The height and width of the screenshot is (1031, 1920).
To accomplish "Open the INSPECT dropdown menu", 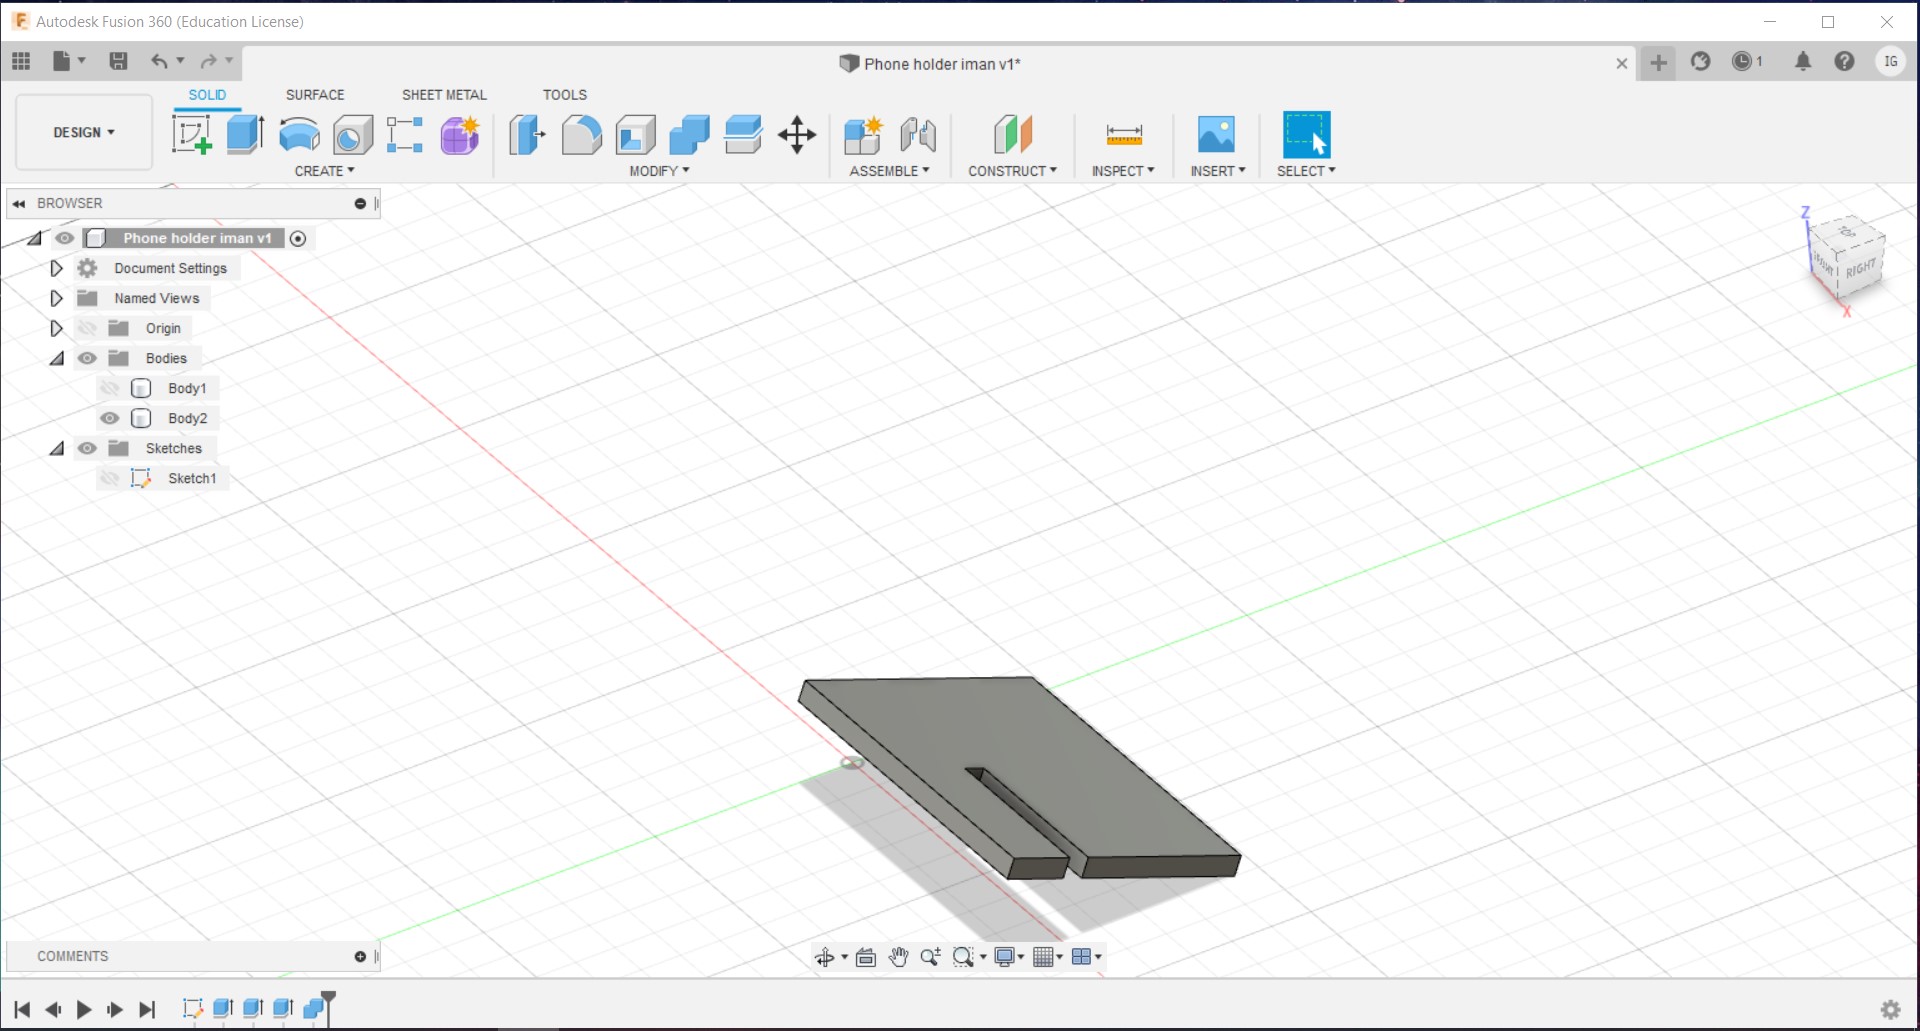I will [x=1123, y=171].
